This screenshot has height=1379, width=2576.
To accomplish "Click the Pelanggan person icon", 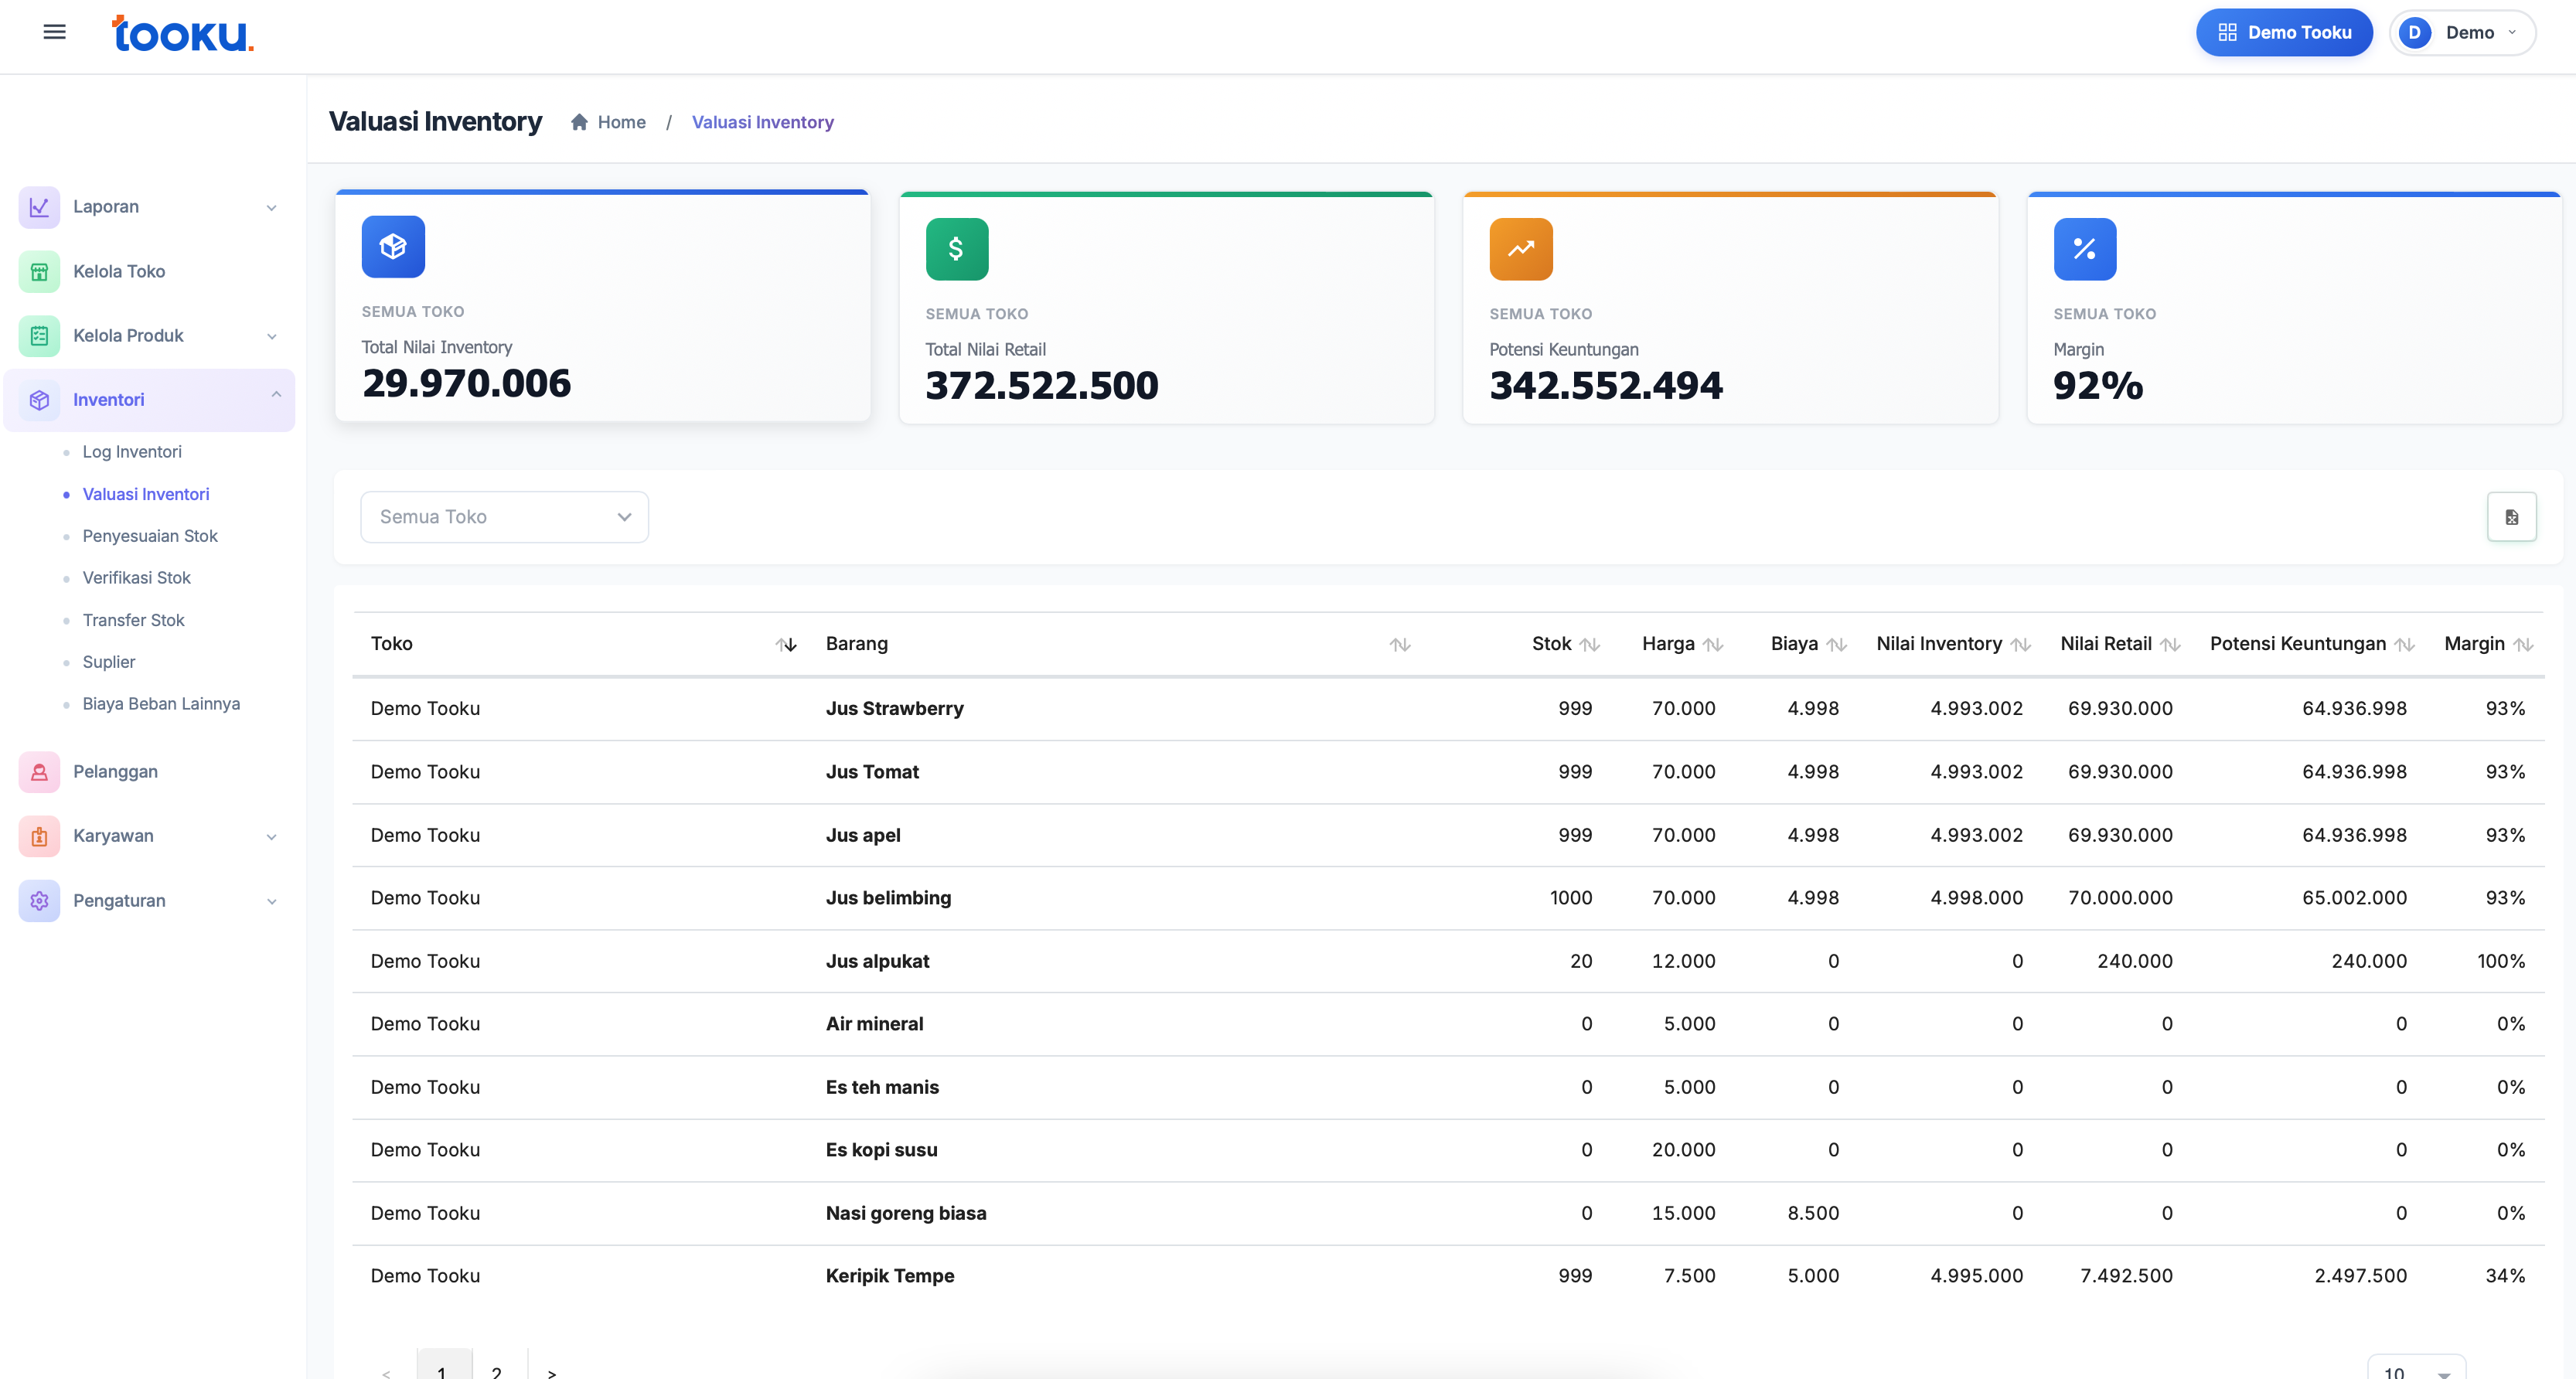I will pyautogui.click(x=39, y=772).
